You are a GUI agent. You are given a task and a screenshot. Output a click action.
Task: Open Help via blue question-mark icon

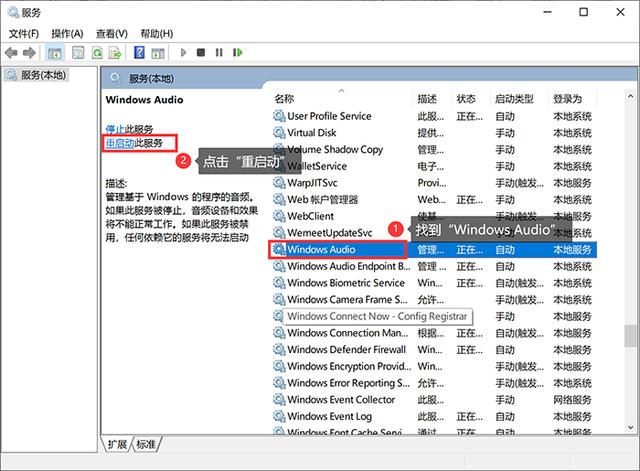tap(140, 52)
